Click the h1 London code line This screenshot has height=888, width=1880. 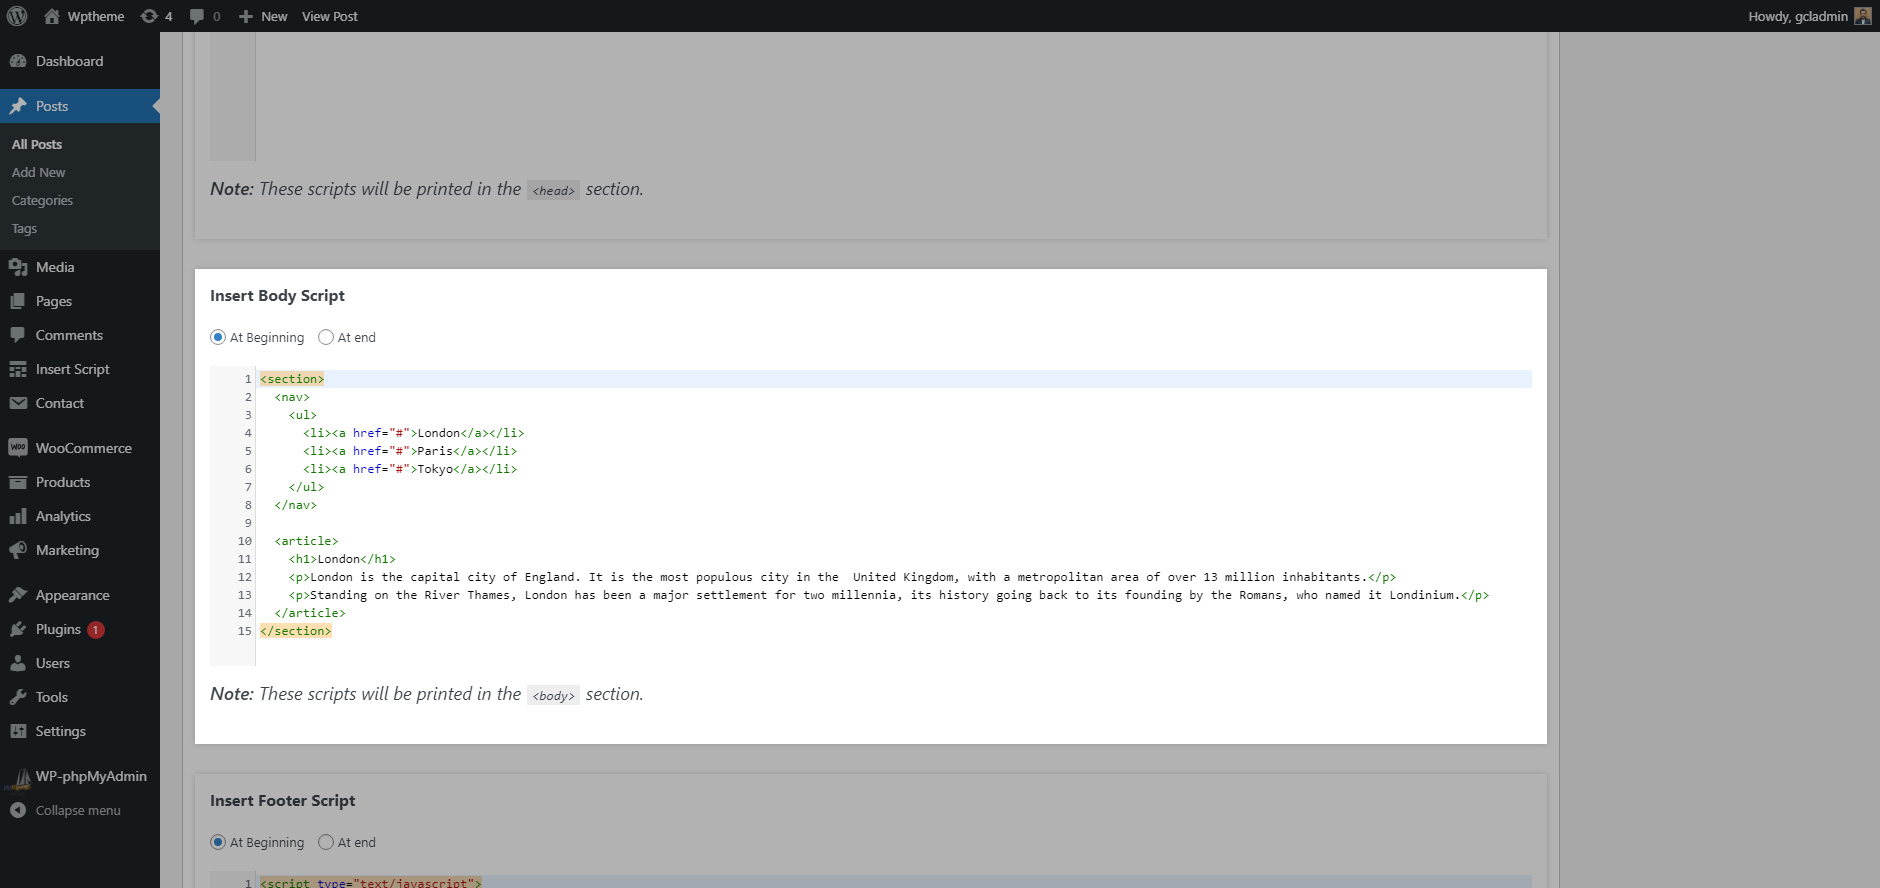[342, 559]
